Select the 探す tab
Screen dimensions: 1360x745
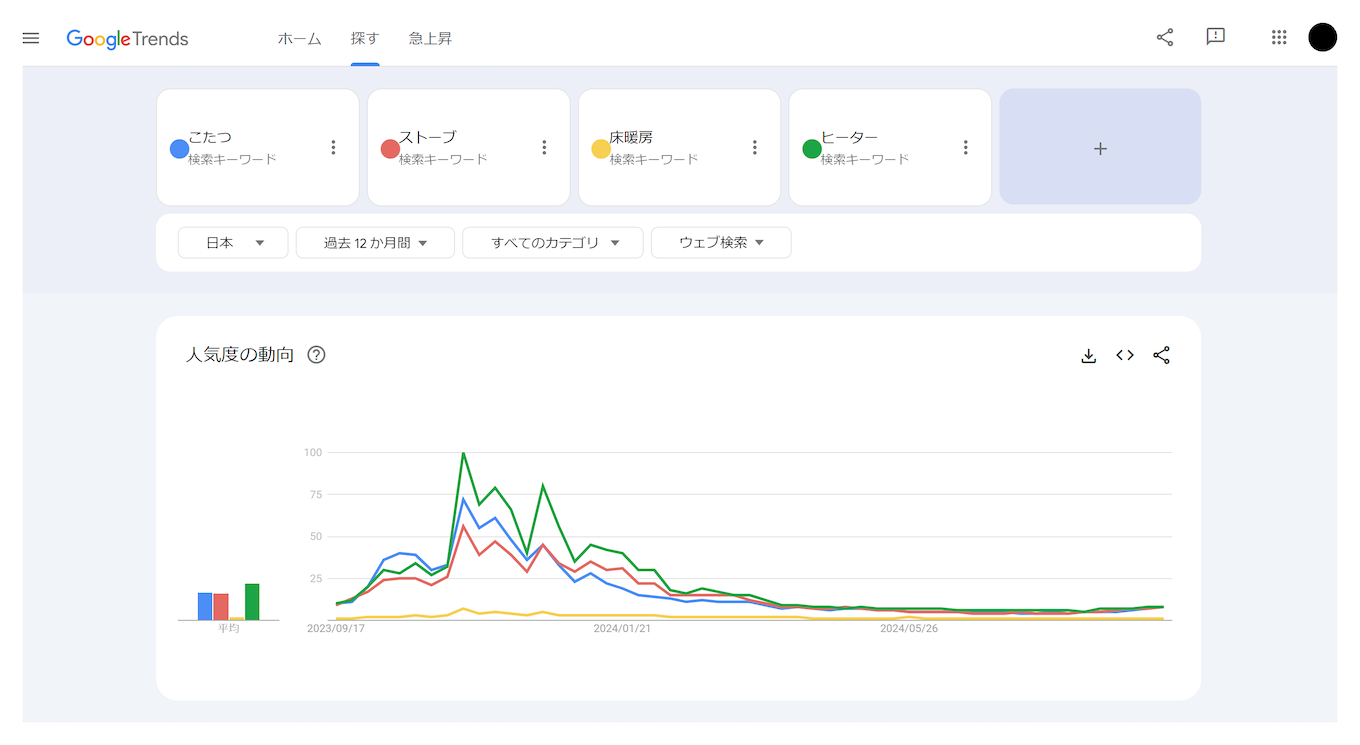(x=365, y=39)
